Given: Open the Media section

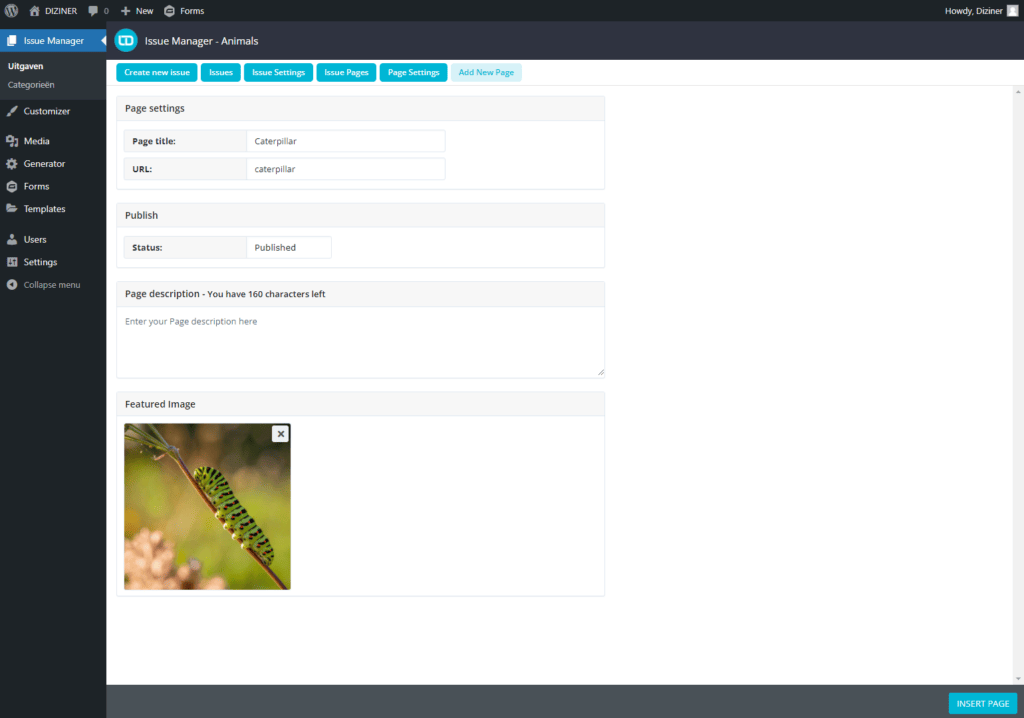Looking at the screenshot, I should [x=36, y=141].
